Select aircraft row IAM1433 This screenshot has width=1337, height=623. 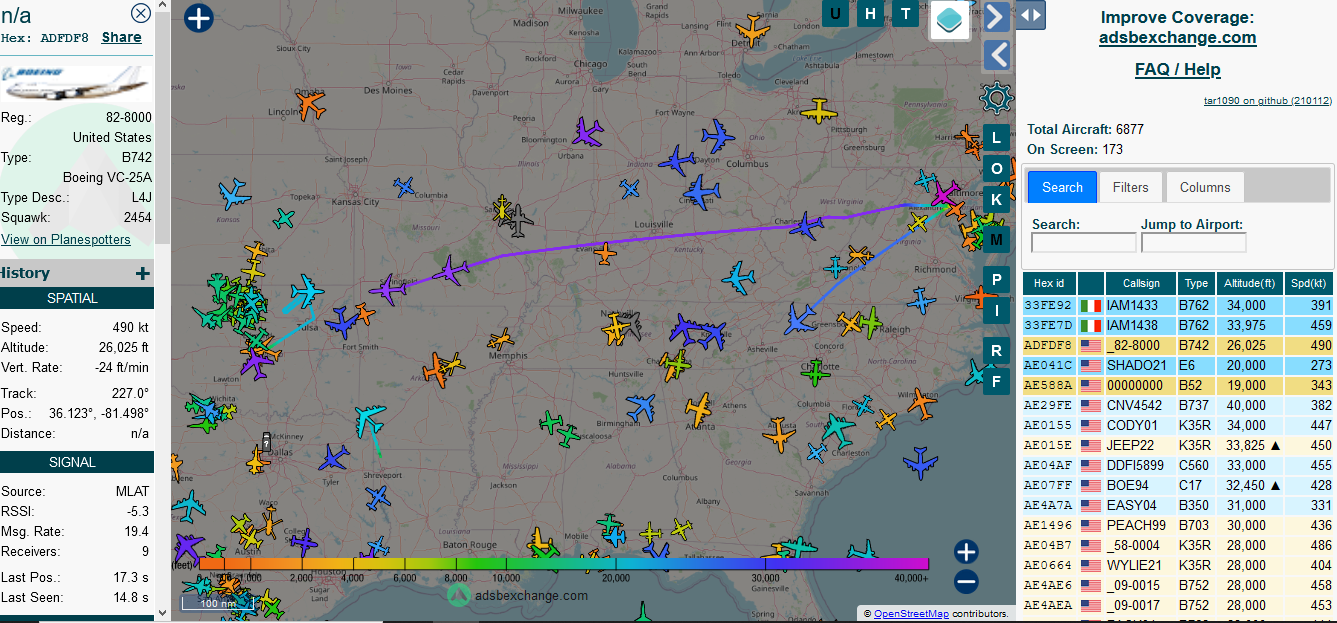[x=1179, y=306]
